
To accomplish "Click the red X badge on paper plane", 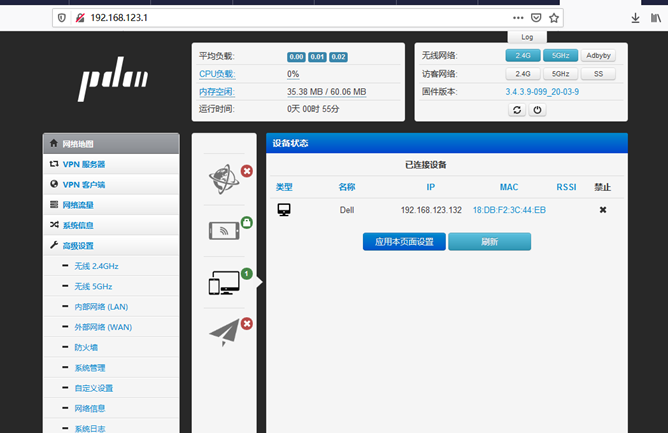I will [x=247, y=323].
